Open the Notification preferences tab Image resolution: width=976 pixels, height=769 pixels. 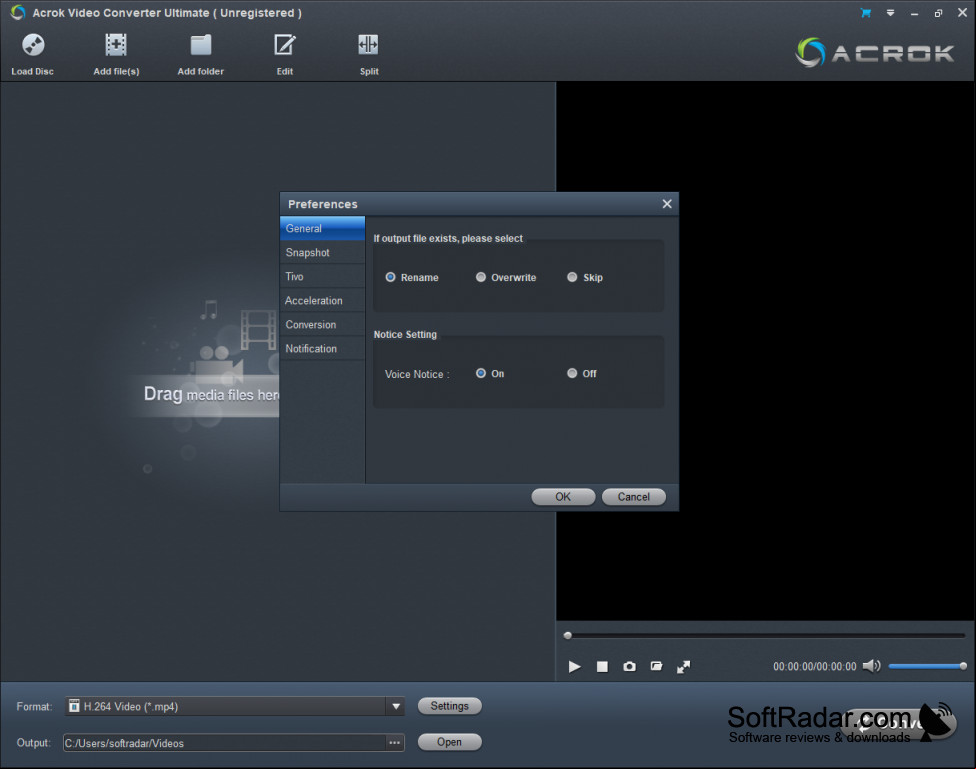pyautogui.click(x=322, y=349)
